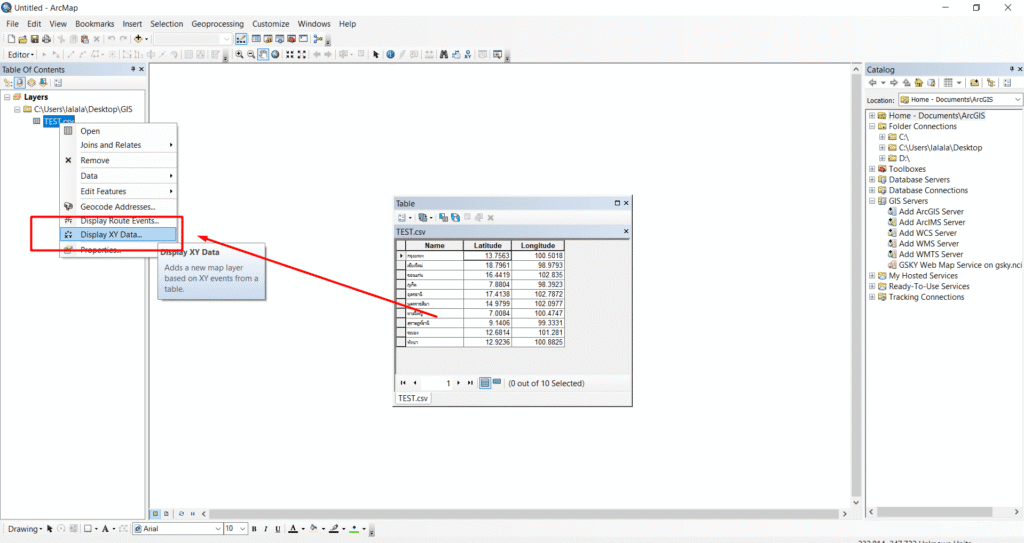Activate the Pan hand tool
This screenshot has height=543, width=1024.
click(263, 54)
